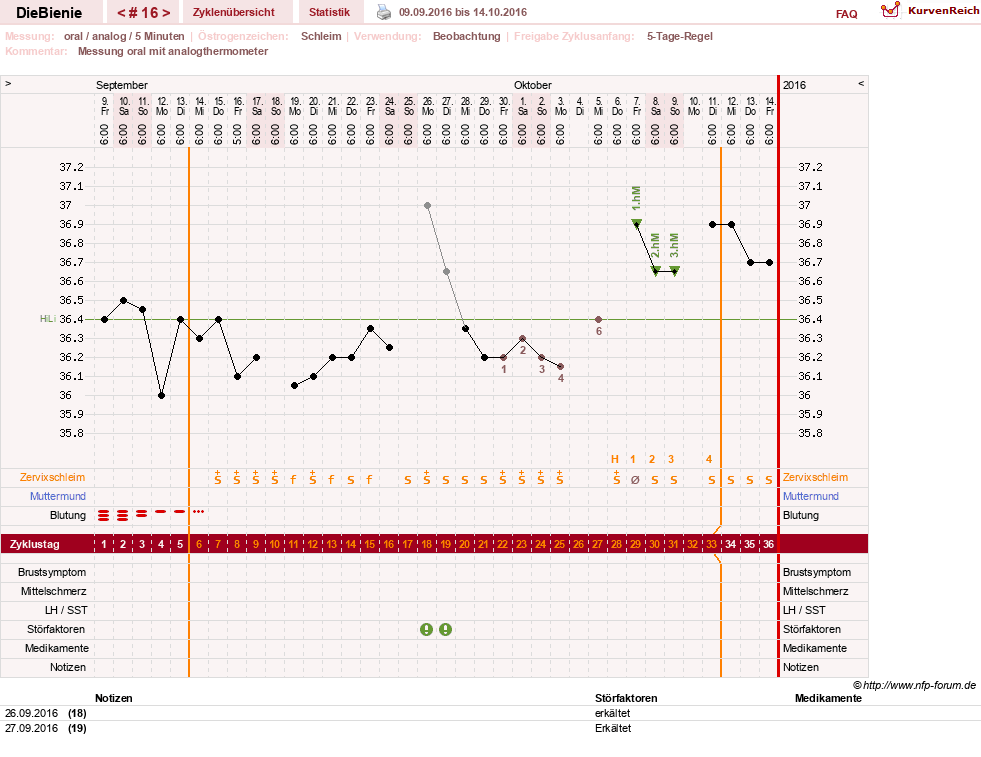This screenshot has height=757, width=981.
Task: Click the Notizen column header below the chart
Action: click(x=113, y=698)
